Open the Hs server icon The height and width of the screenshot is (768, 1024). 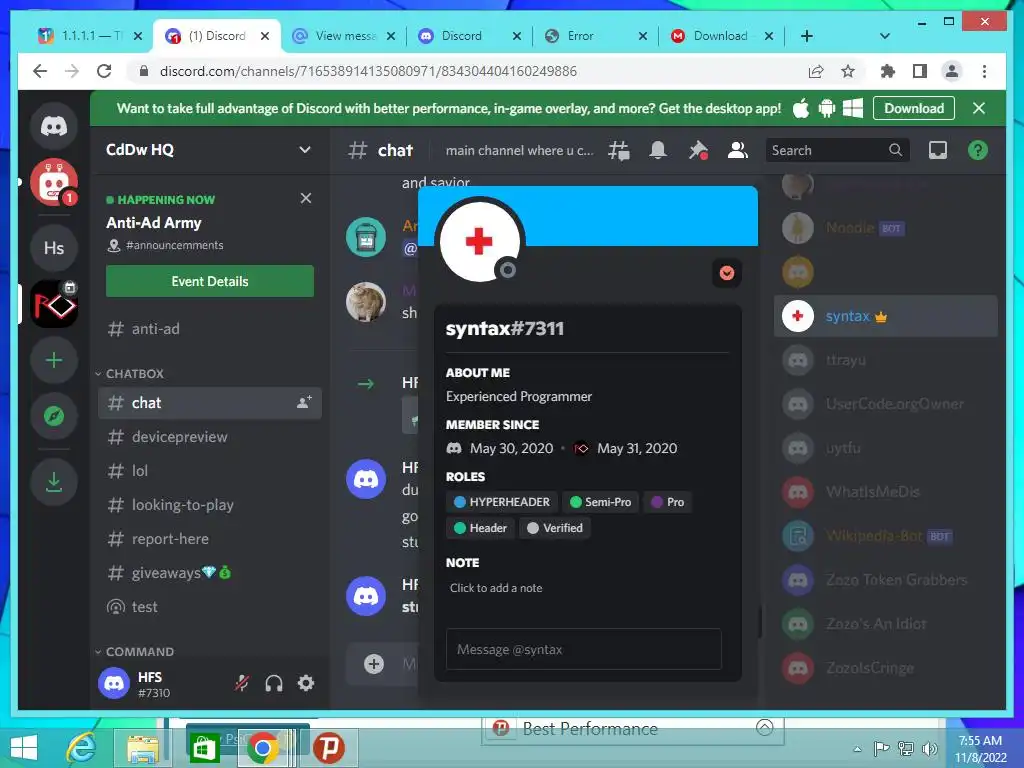coord(54,248)
